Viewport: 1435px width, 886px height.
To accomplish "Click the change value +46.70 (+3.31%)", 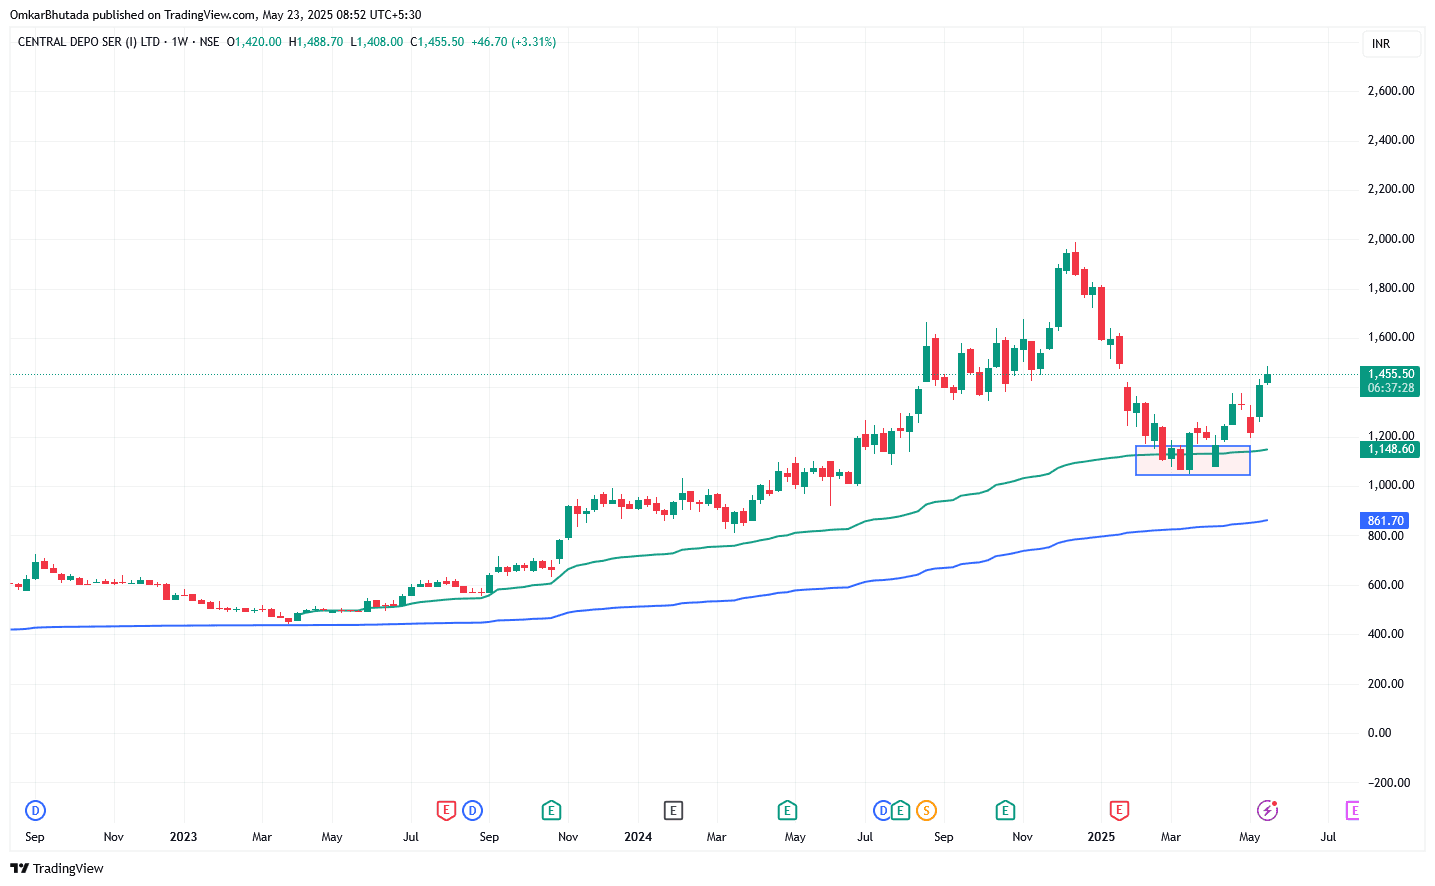I will point(514,42).
